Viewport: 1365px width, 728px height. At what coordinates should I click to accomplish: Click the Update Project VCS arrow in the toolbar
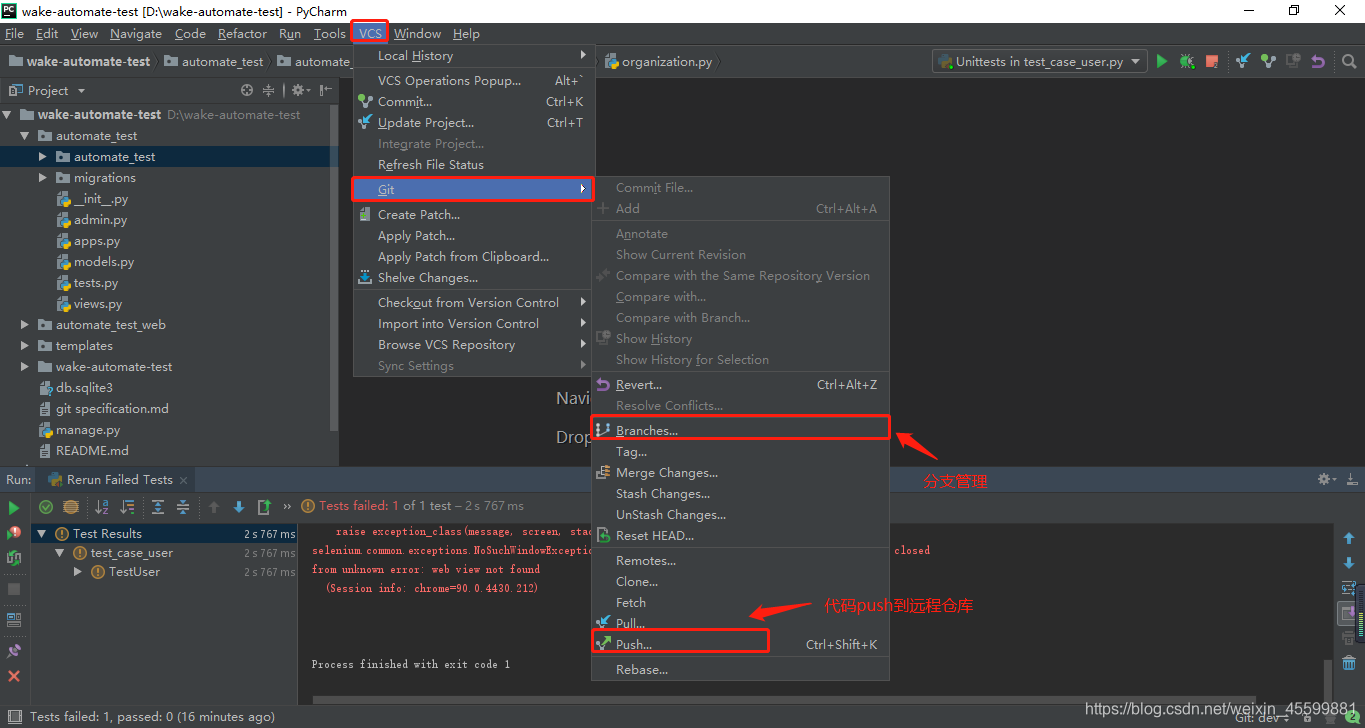(x=1243, y=61)
